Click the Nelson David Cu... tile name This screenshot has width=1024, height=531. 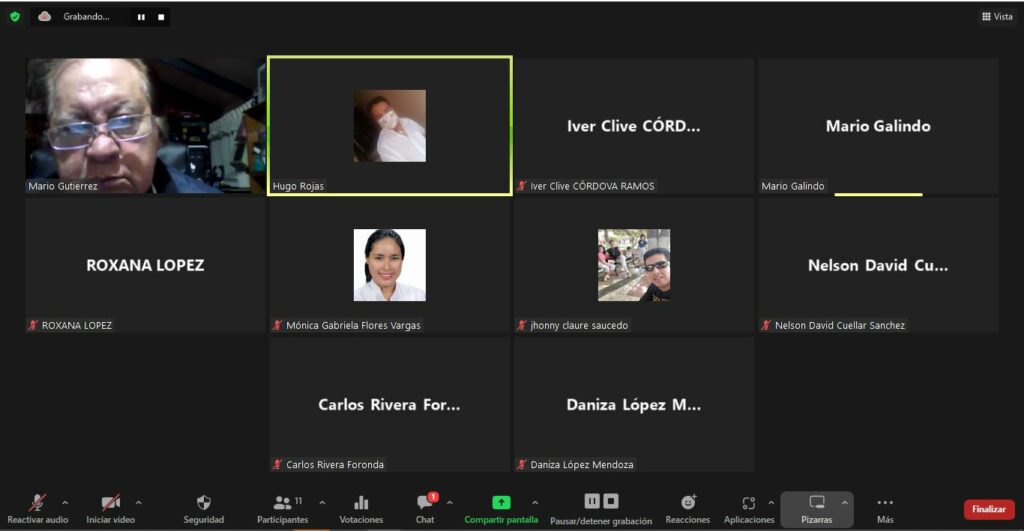pos(878,265)
